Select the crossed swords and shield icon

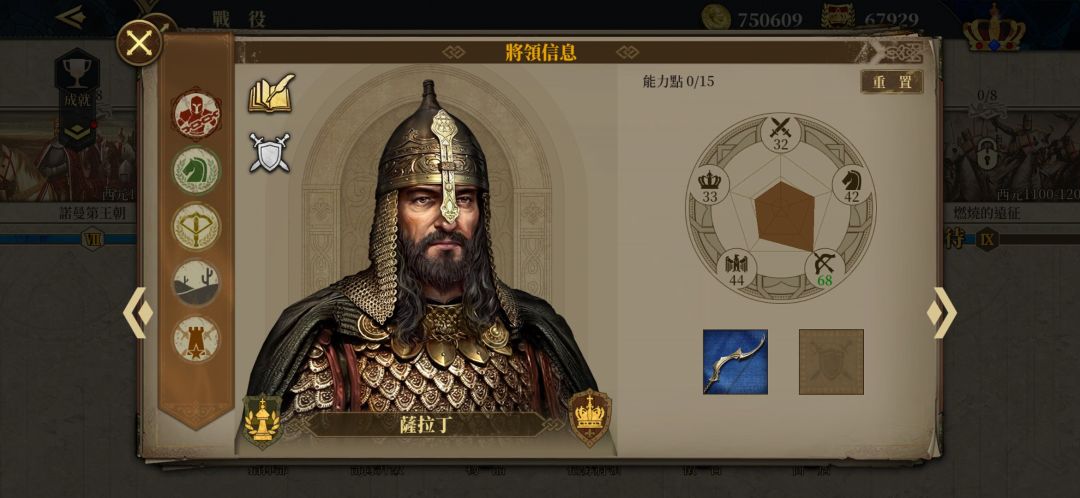click(x=269, y=152)
